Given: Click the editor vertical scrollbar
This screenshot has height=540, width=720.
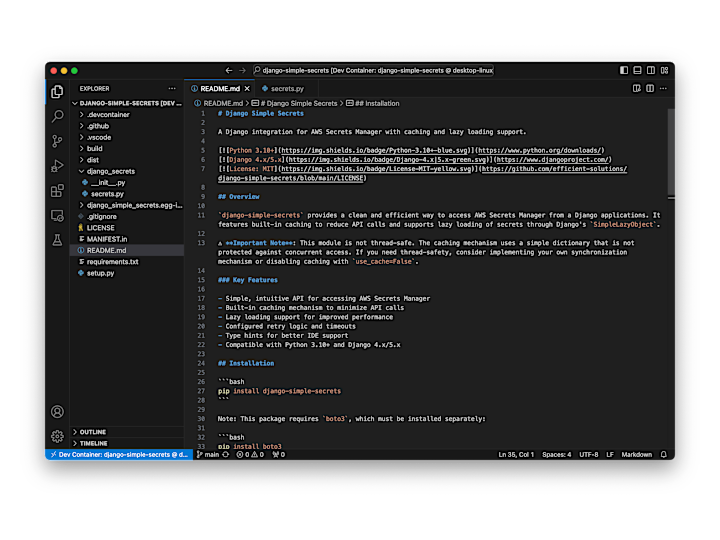Looking at the screenshot, I should coord(671,152).
